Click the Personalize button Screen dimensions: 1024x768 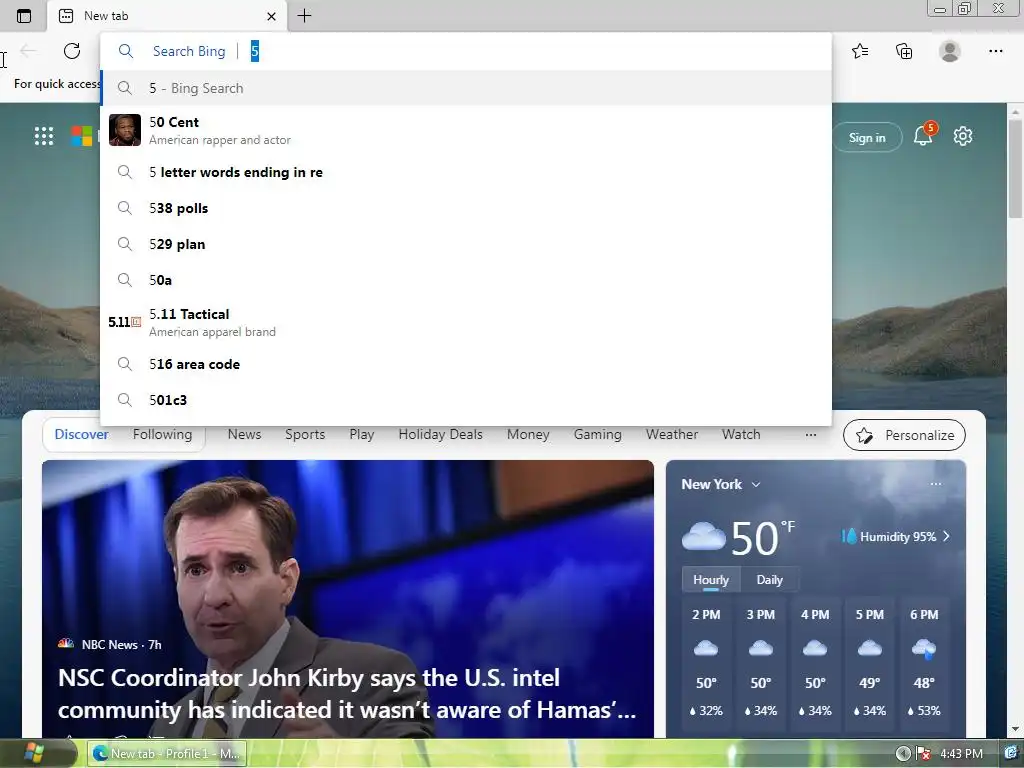[904, 435]
